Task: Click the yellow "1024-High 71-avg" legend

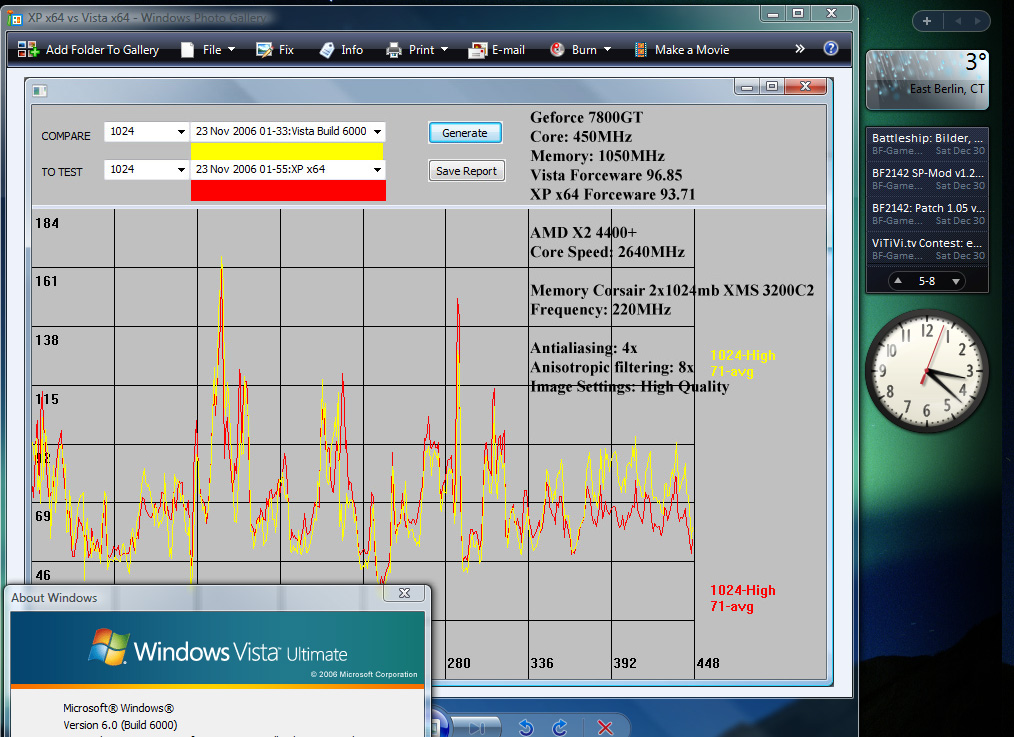Action: (742, 363)
